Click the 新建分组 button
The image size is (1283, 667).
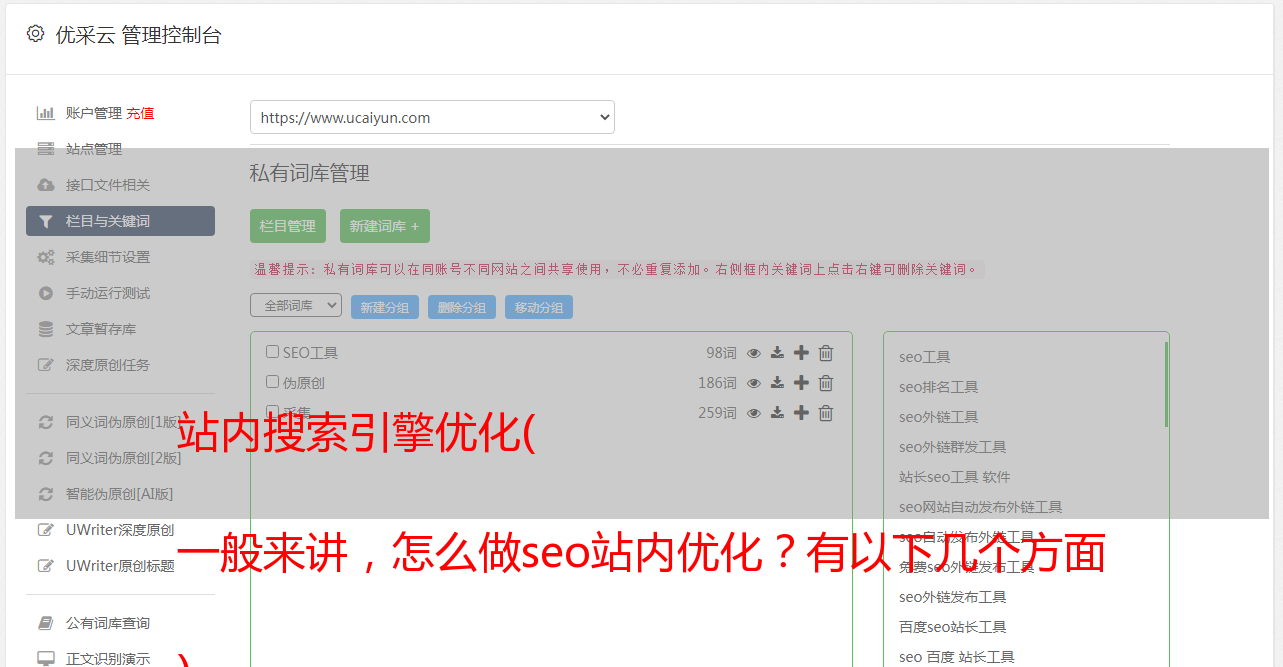pos(385,307)
